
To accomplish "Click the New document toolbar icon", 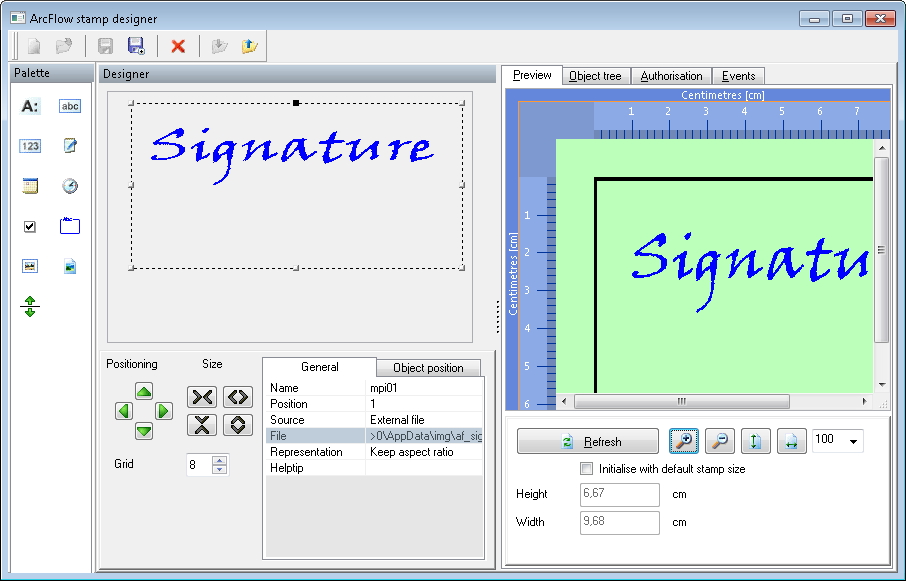I will 35,46.
